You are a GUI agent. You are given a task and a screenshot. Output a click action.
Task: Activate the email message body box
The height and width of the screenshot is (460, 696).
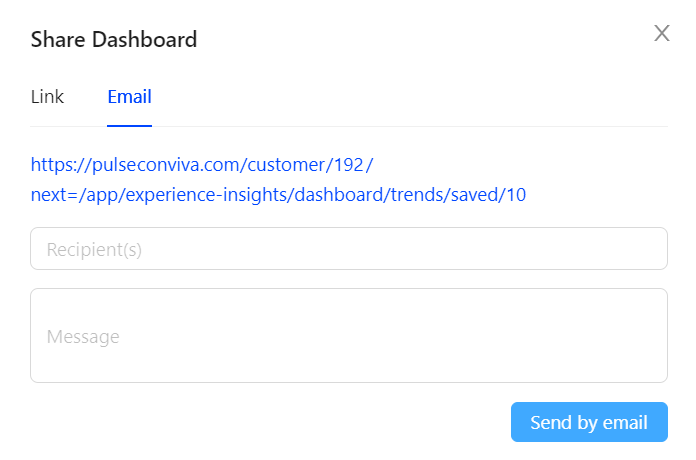tap(349, 336)
